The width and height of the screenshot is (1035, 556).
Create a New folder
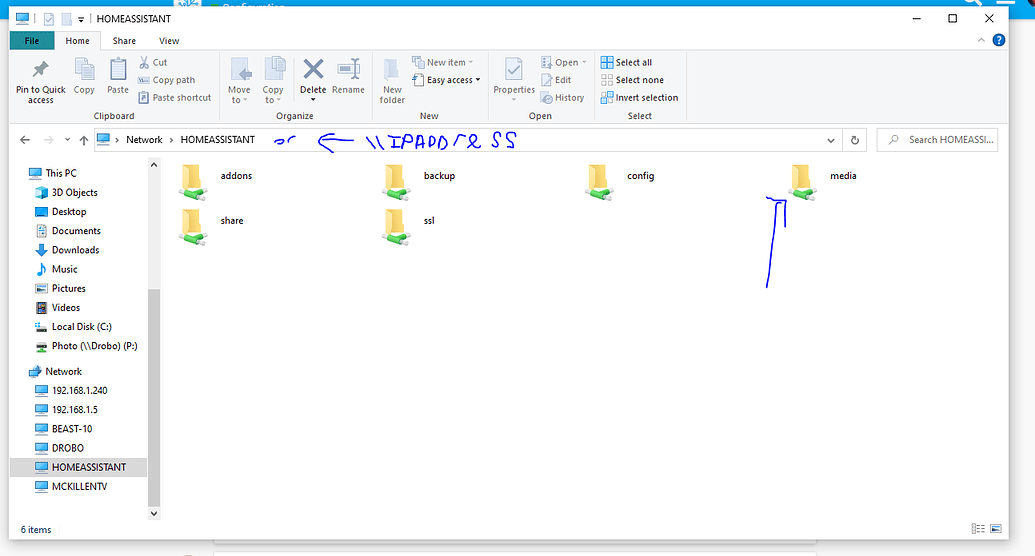(392, 81)
